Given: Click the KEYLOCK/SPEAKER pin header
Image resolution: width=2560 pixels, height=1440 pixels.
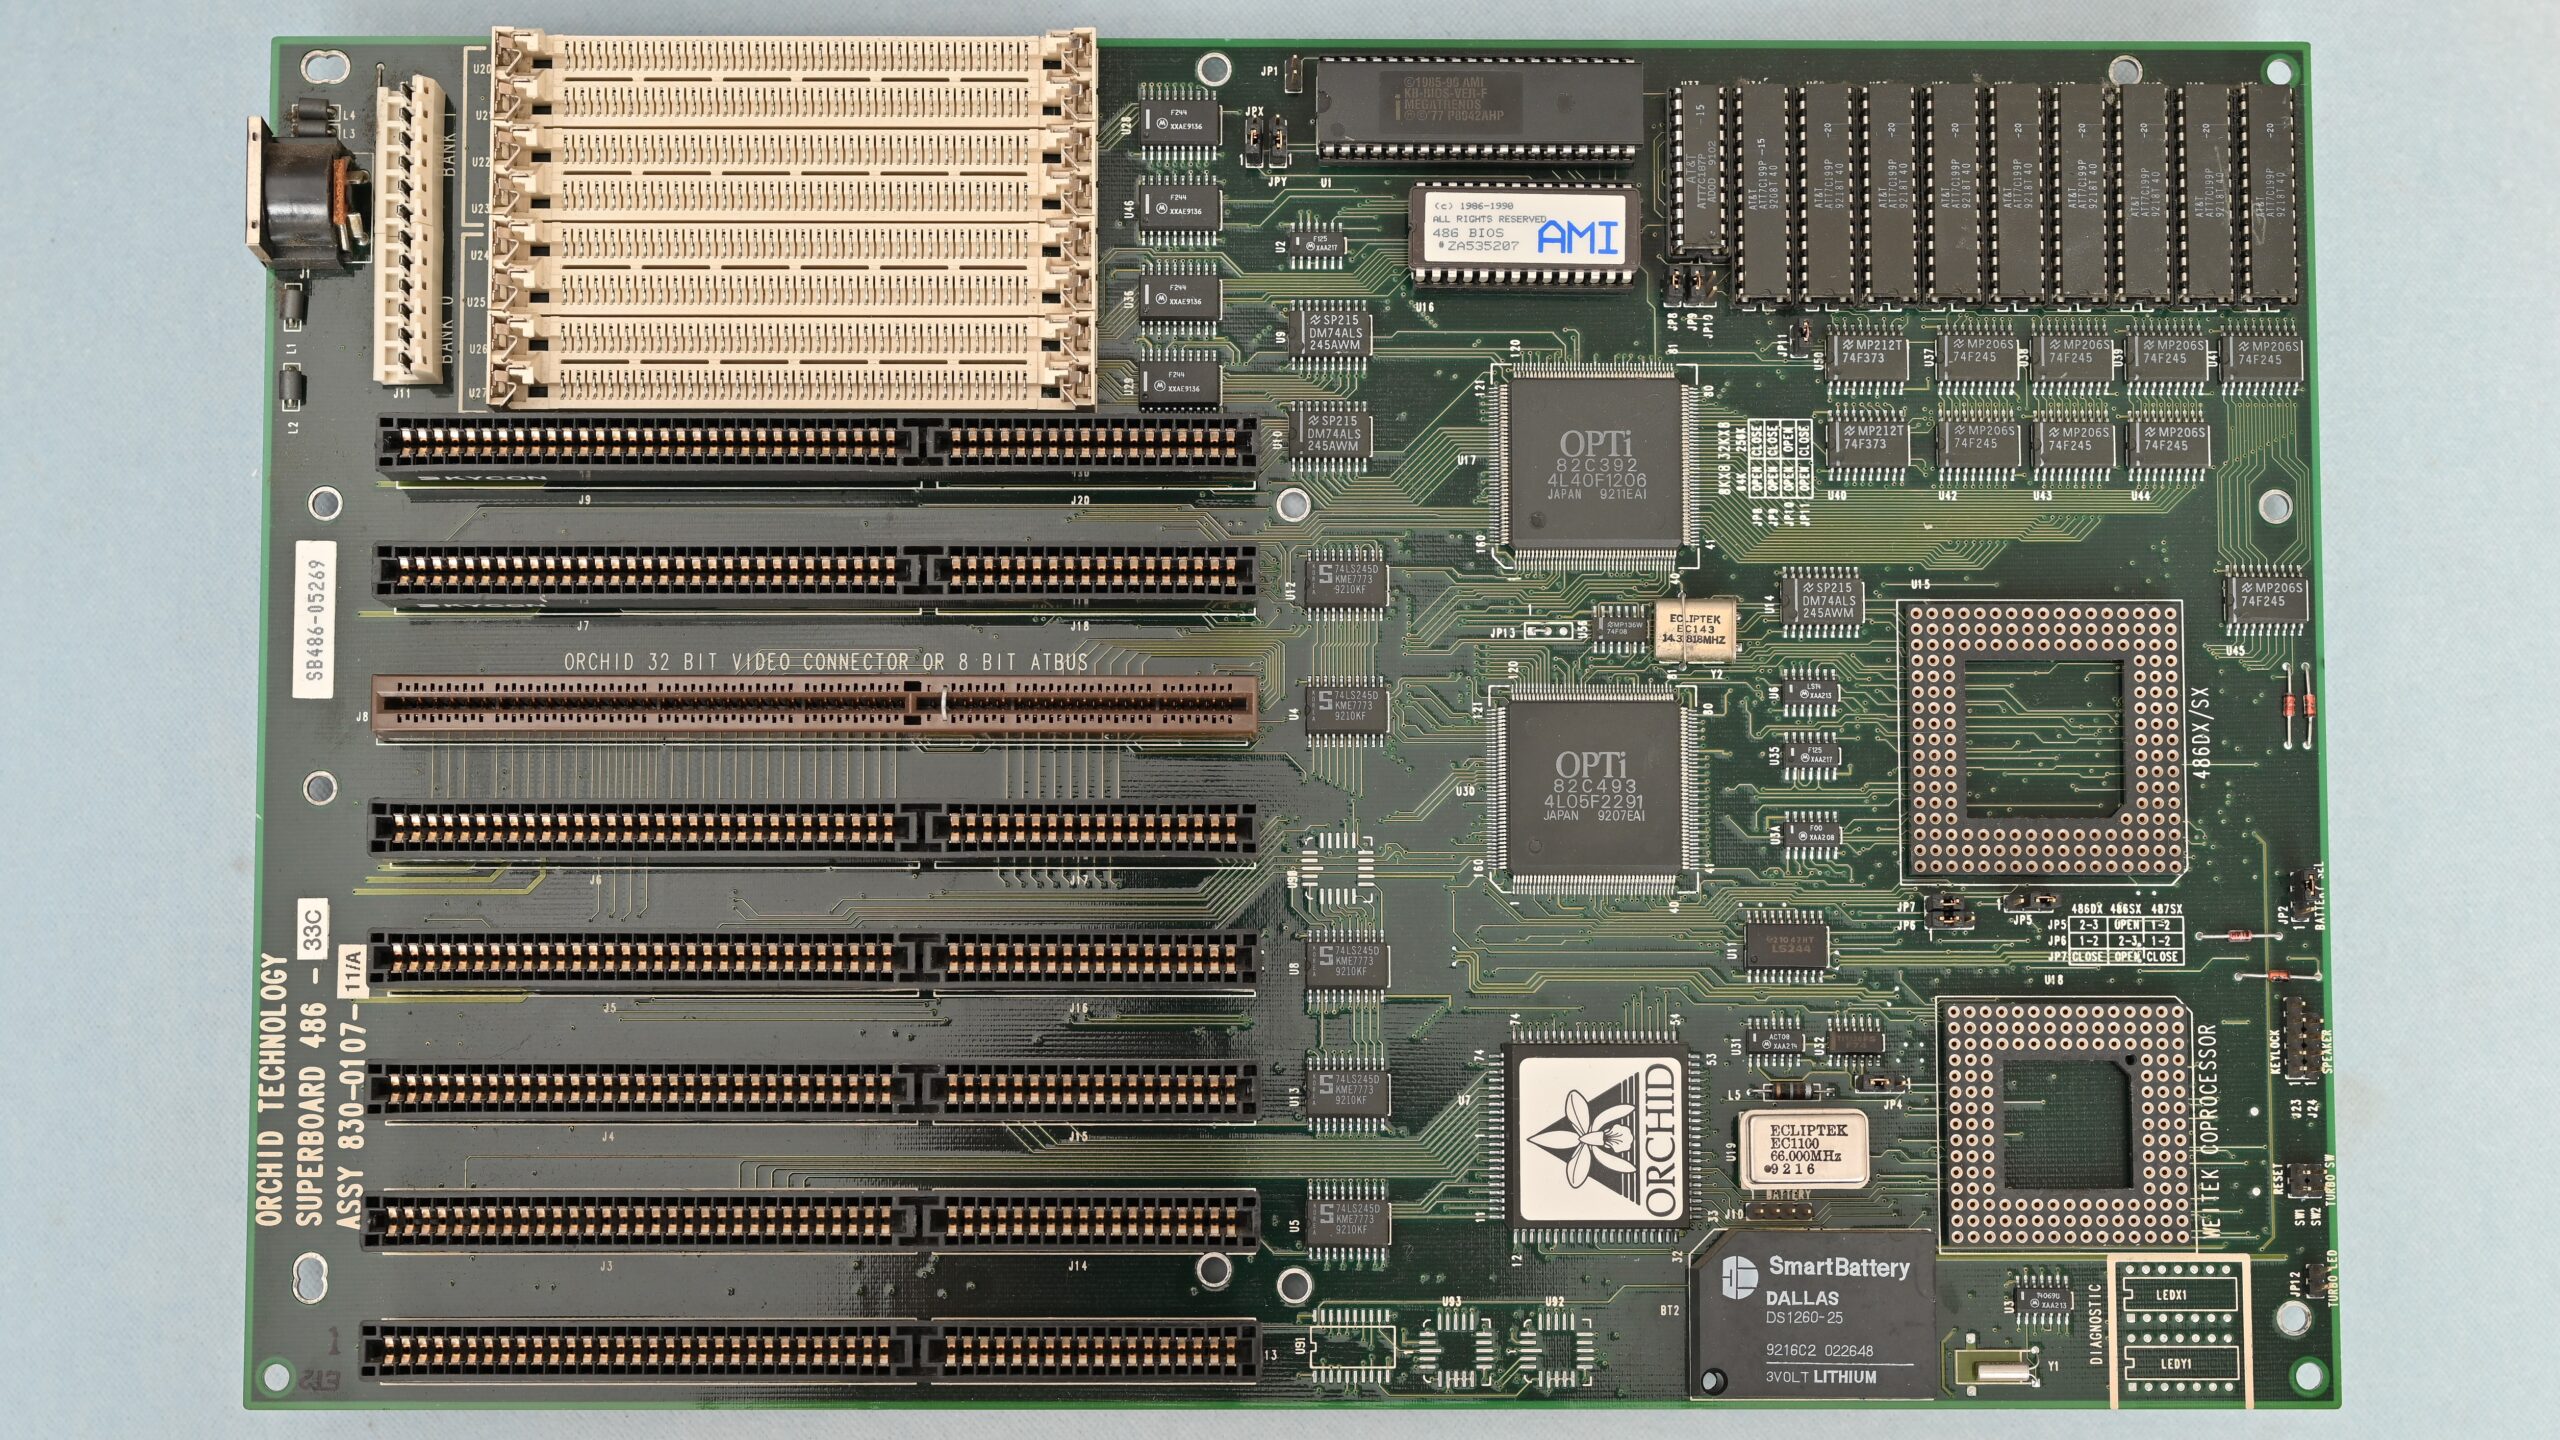Looking at the screenshot, I should 2302,1038.
